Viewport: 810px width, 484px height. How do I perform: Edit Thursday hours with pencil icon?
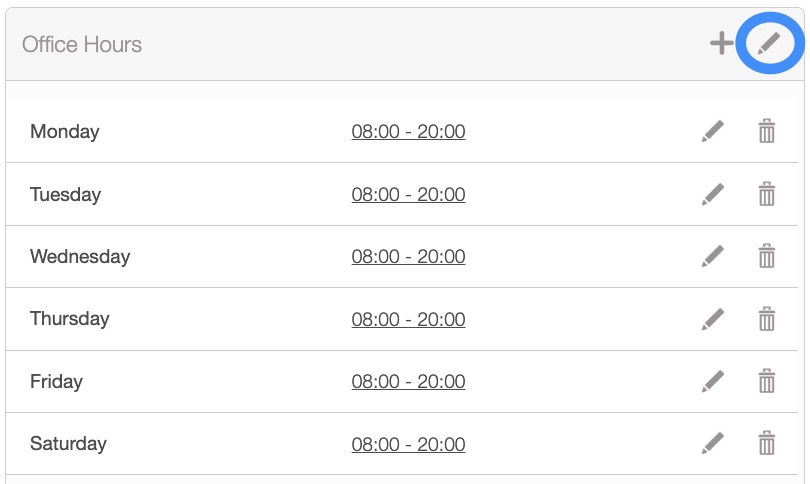[x=713, y=319]
